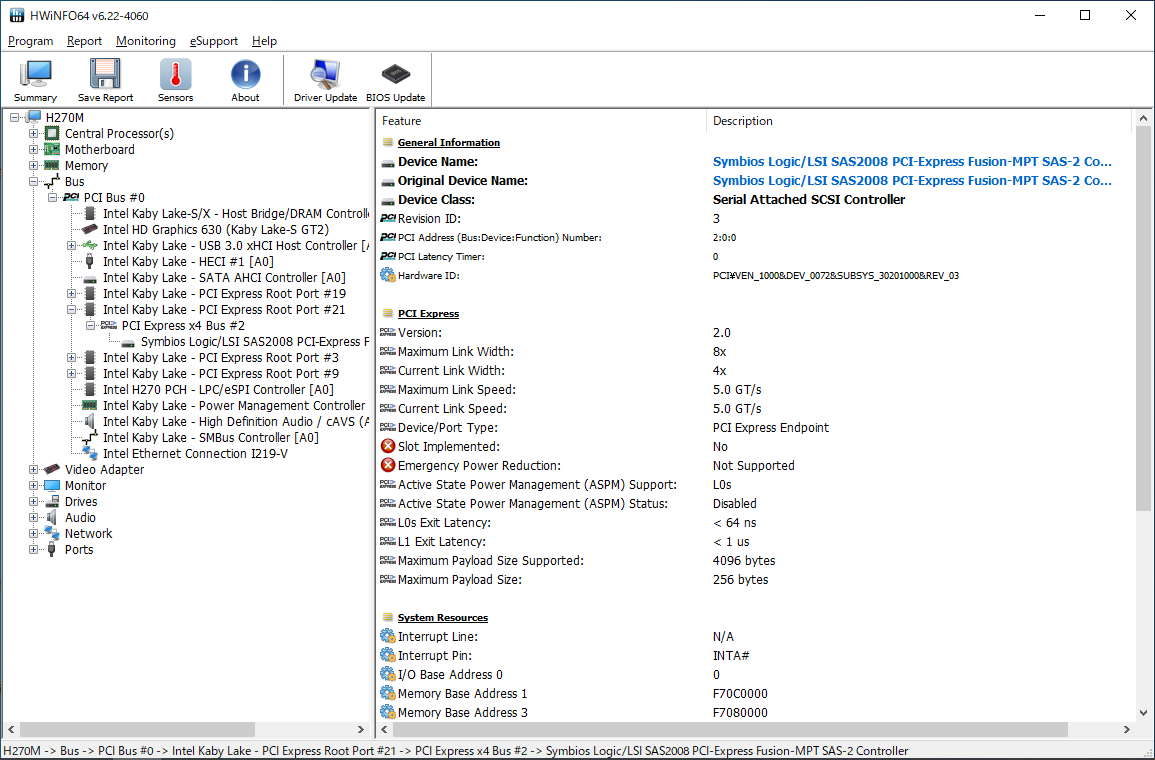Screen dimensions: 1155x760
Task: Expand the Video Adapter node
Action: 33,469
